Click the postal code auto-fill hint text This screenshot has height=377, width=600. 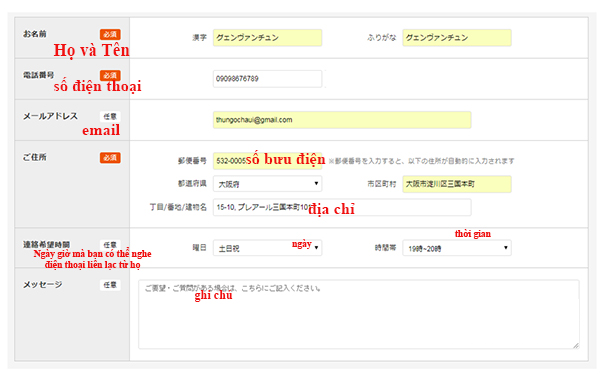pyautogui.click(x=421, y=161)
